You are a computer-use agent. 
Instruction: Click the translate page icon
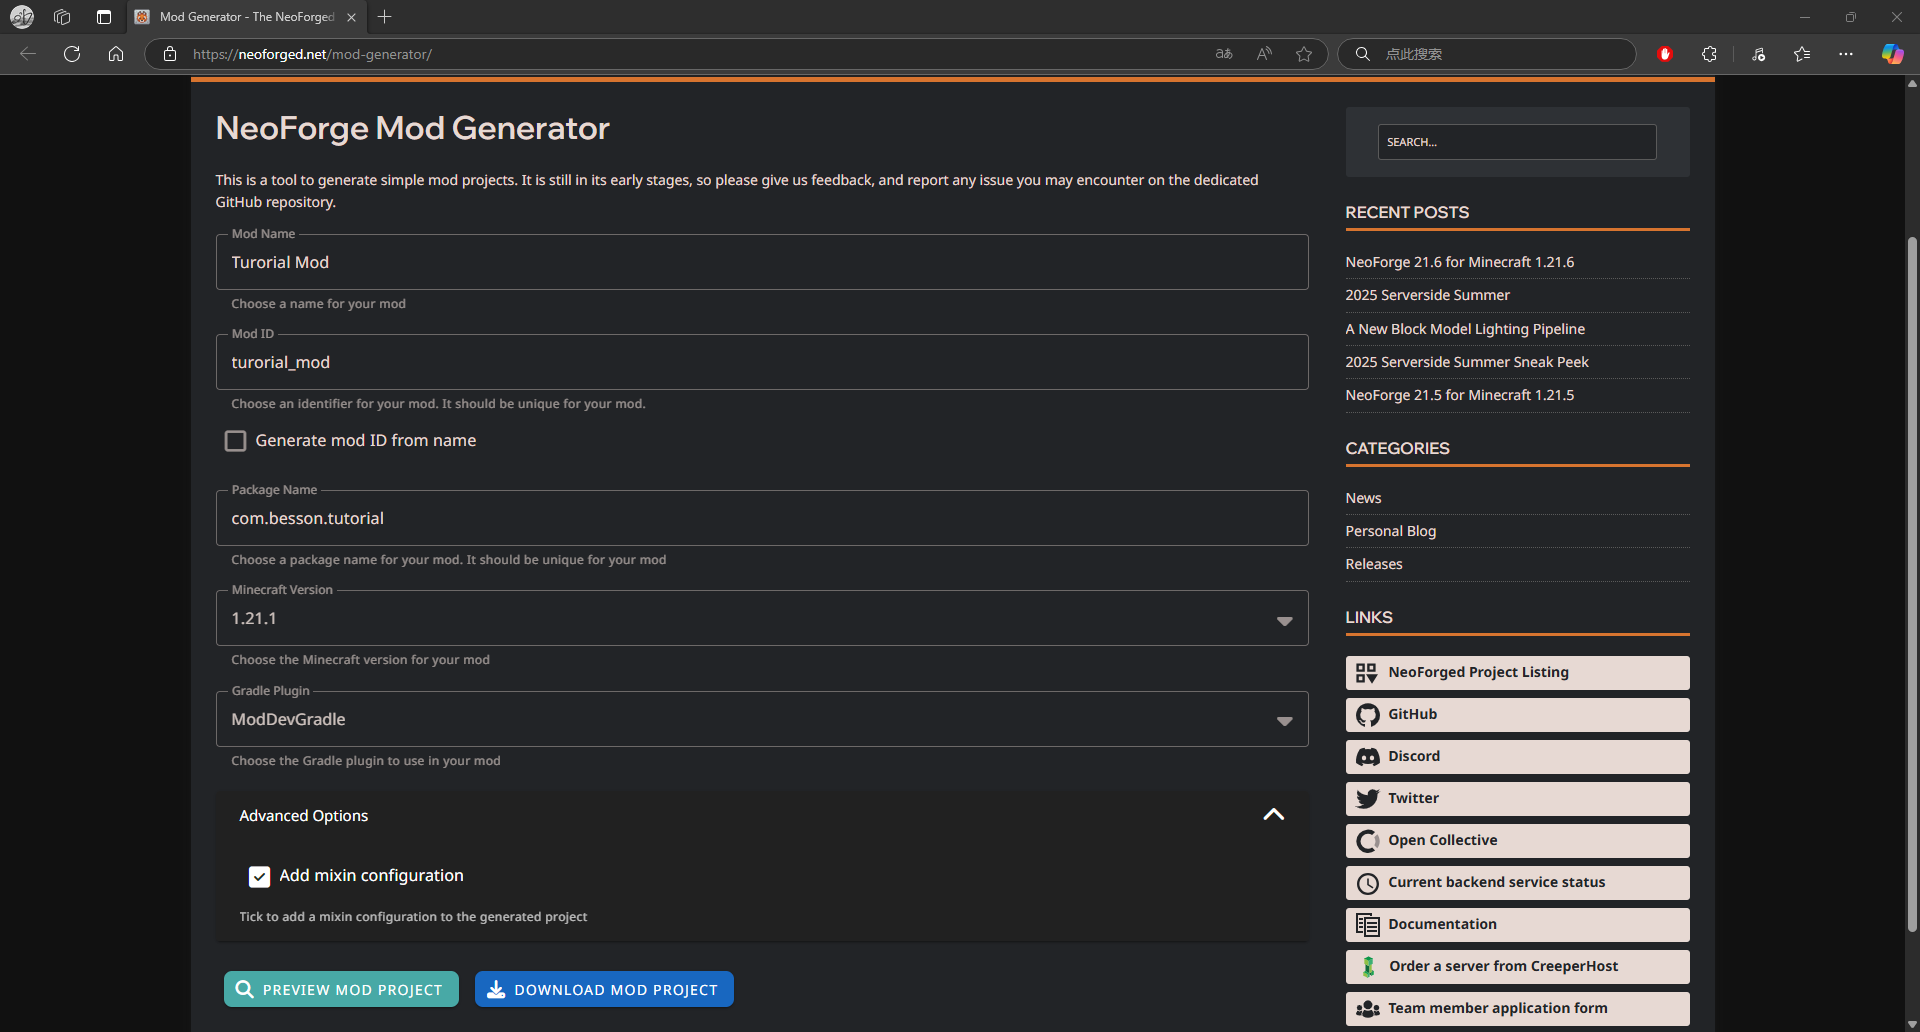point(1224,54)
